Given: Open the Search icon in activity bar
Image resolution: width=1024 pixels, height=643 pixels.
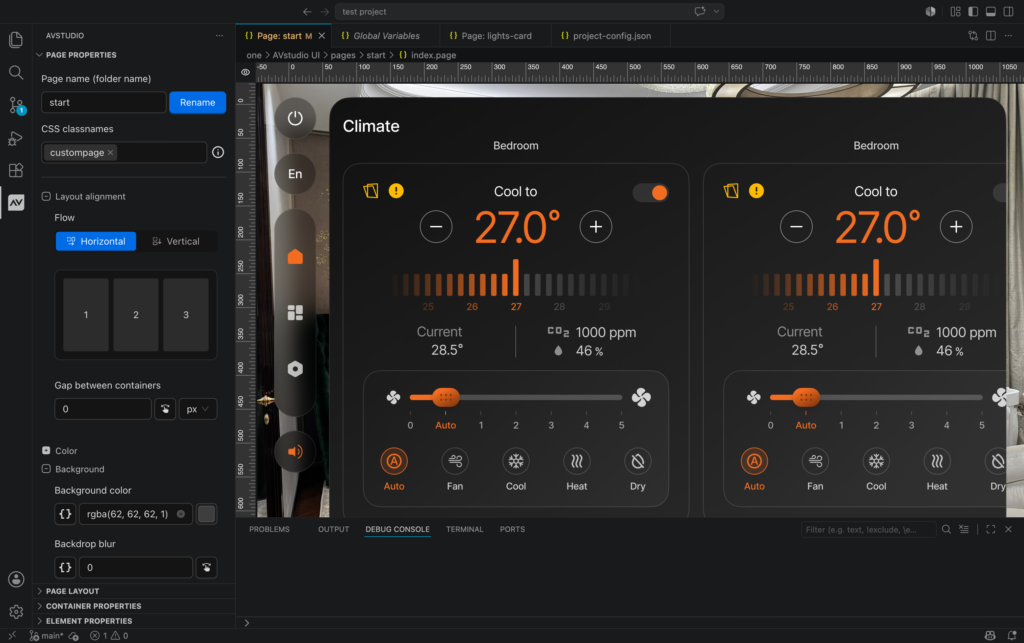Looking at the screenshot, I should (16, 72).
